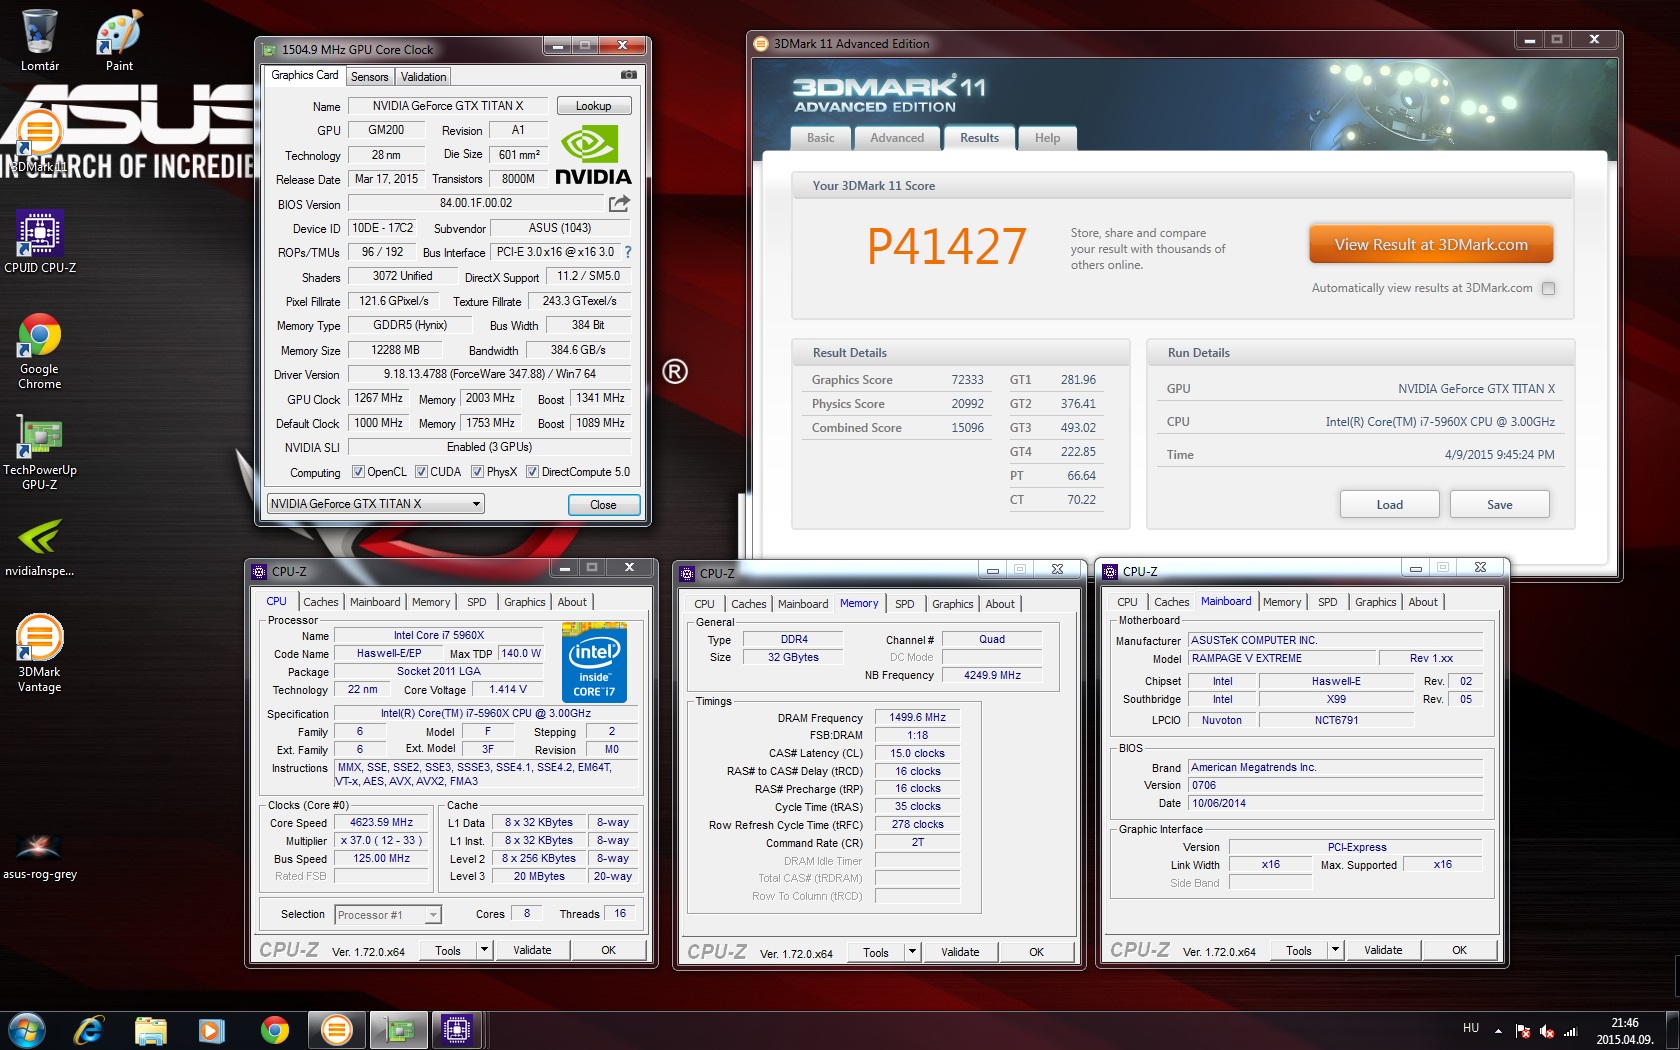
Task: Launch the 3DMark Vantage desktop icon
Action: coord(40,653)
